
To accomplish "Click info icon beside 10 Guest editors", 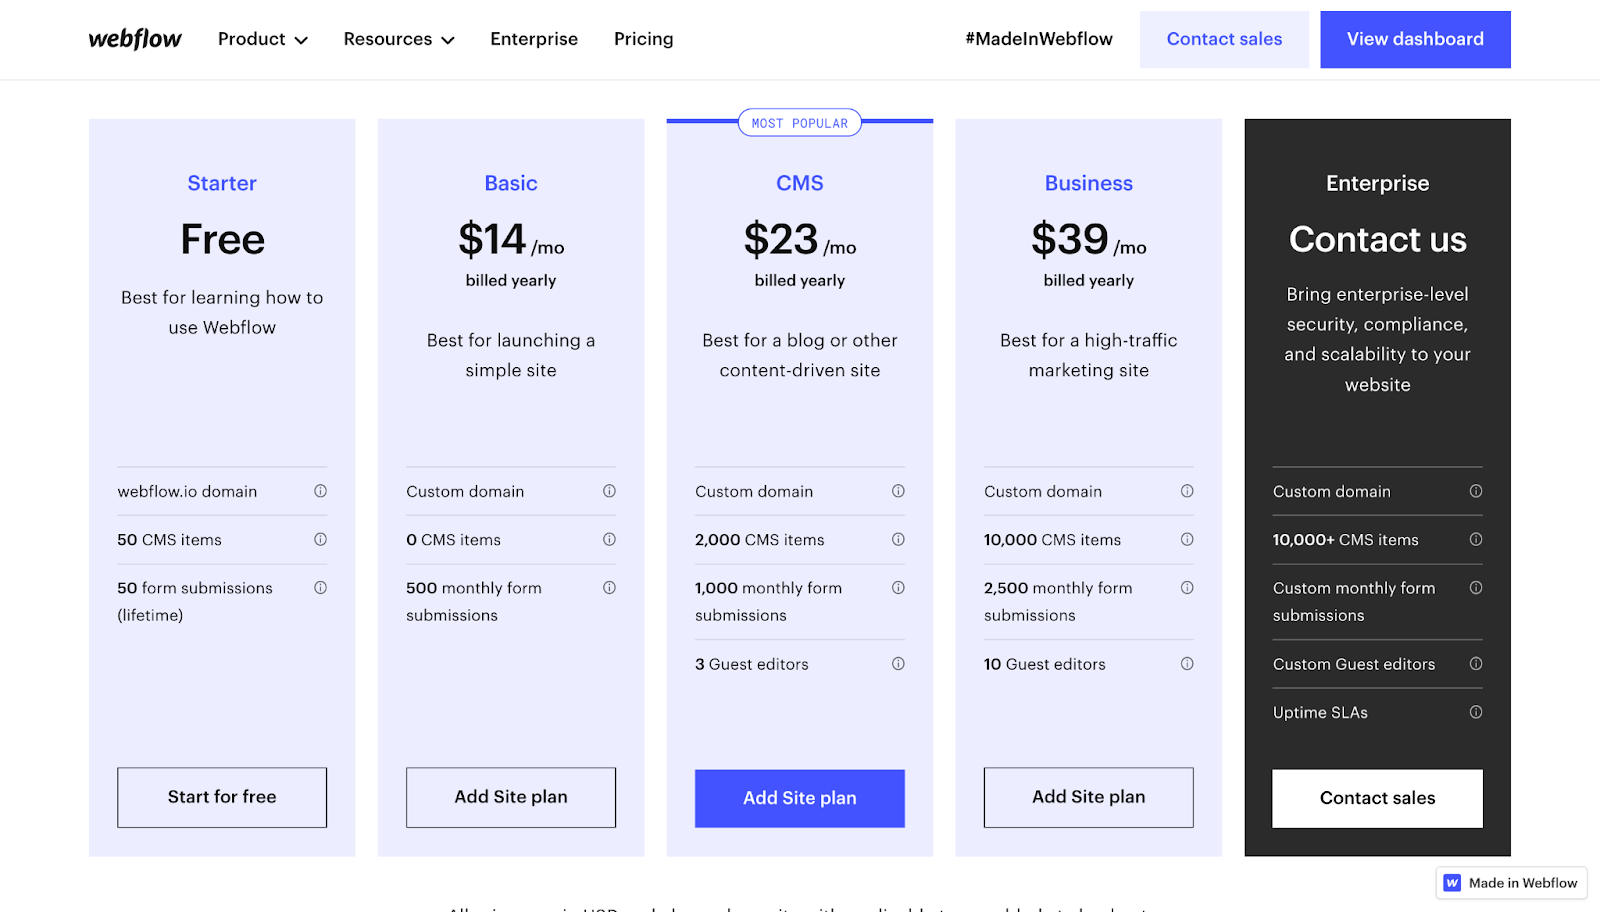I will (1187, 664).
